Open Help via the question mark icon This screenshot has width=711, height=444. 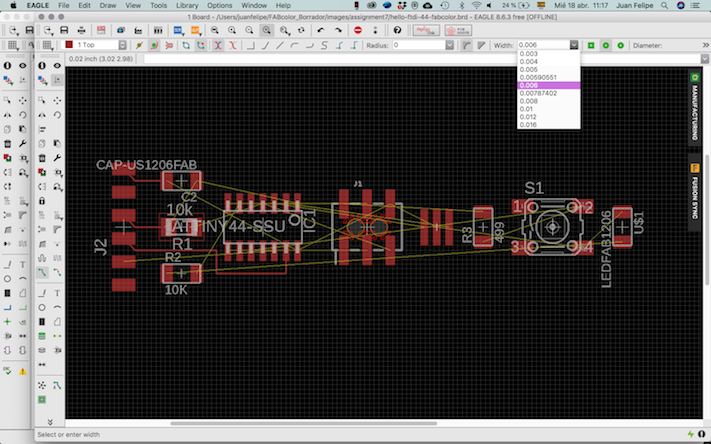pos(397,30)
